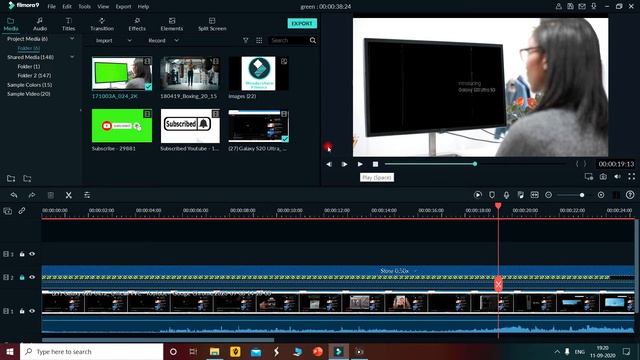Collapse the Shared Media tree
The height and width of the screenshot is (360, 640).
point(72,57)
